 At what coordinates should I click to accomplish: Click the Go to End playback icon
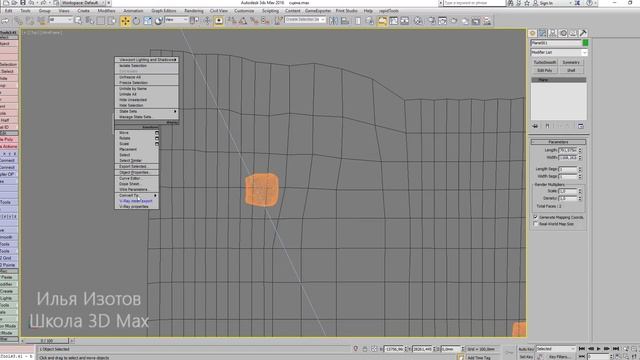coord(616,349)
